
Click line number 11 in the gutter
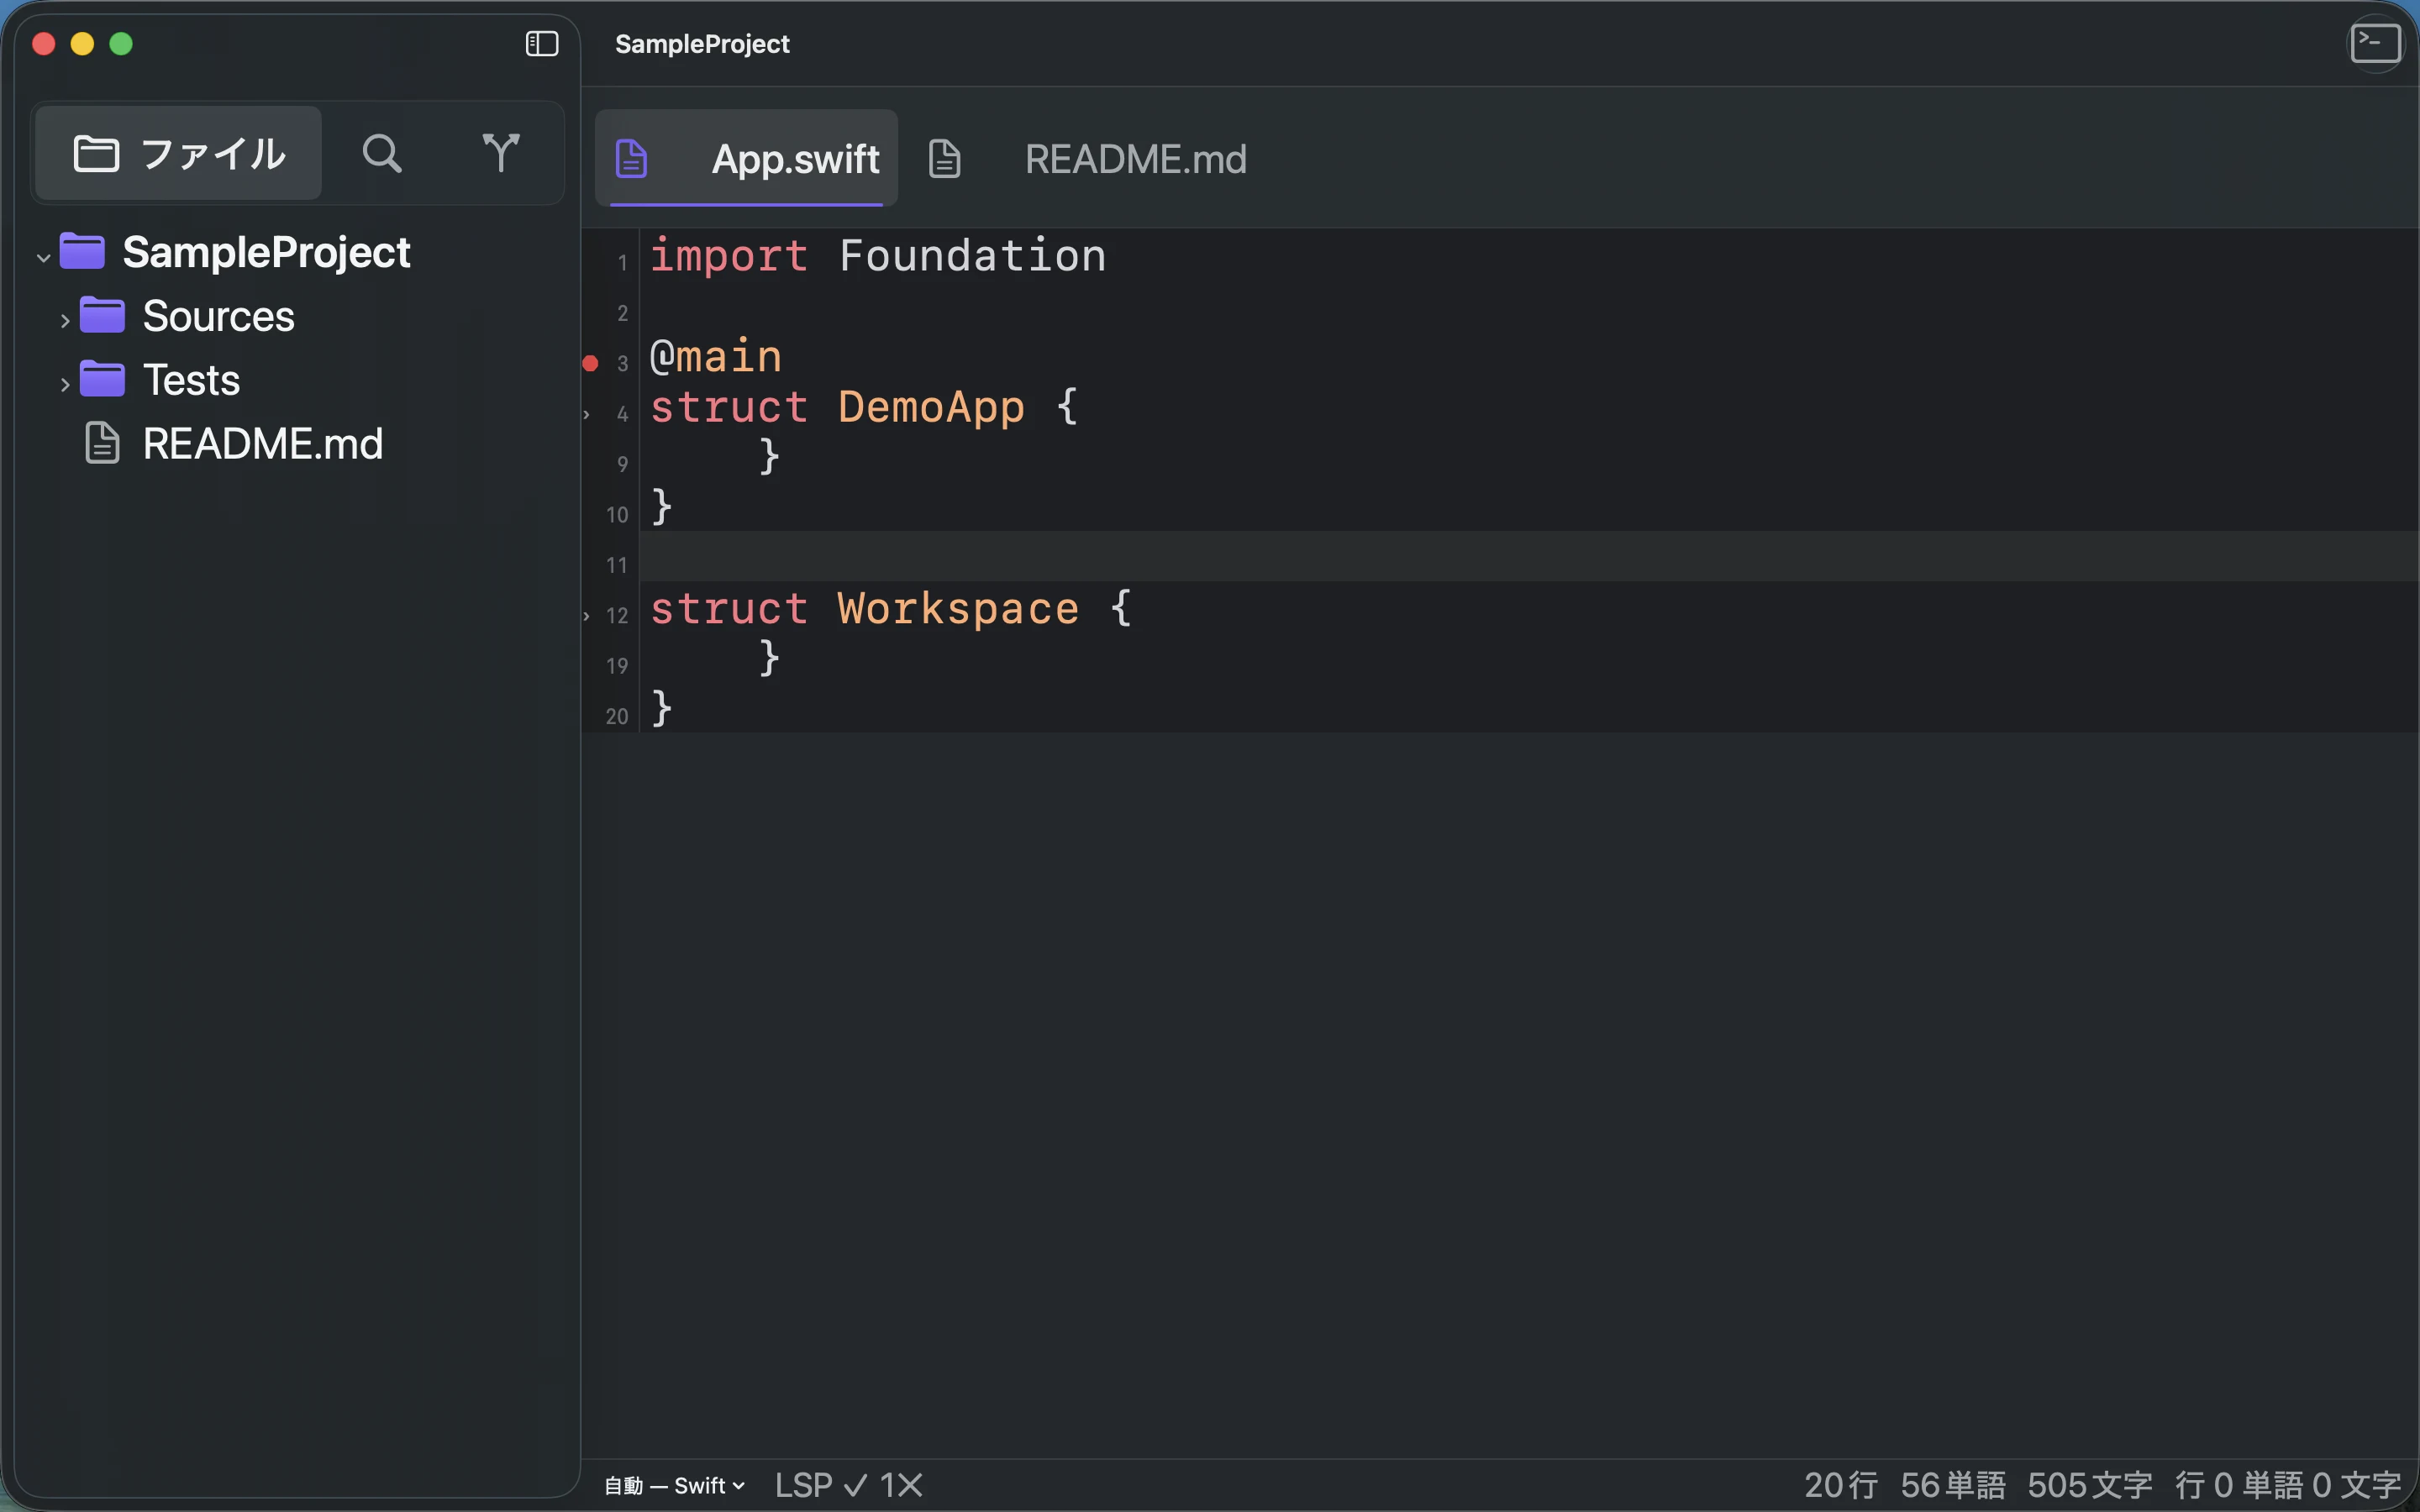(616, 565)
